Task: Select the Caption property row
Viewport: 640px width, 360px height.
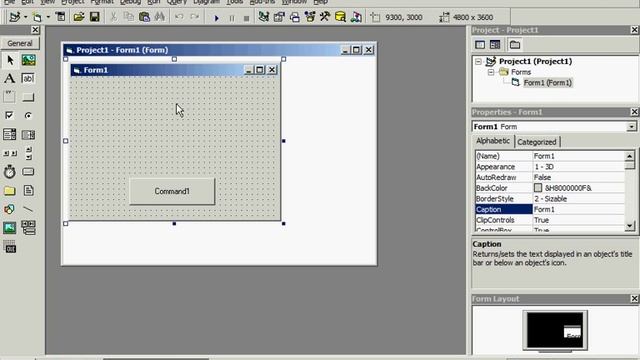Action: point(550,209)
